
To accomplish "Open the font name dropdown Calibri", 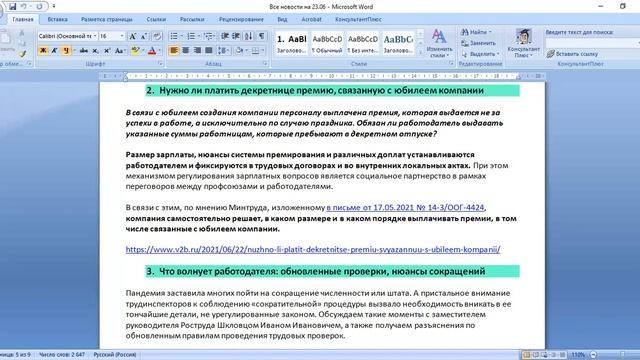I will click(95, 36).
